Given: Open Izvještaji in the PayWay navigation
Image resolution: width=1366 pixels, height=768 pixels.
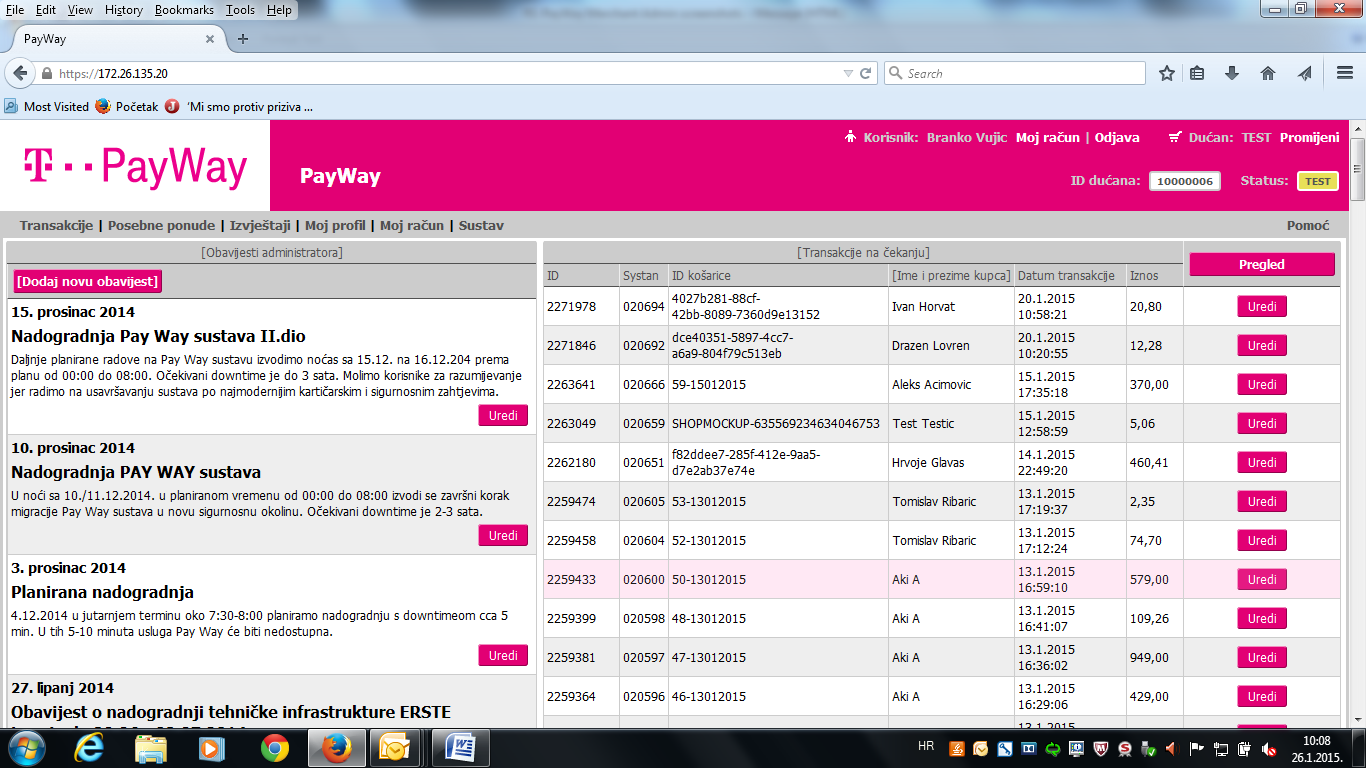Looking at the screenshot, I should pos(260,226).
